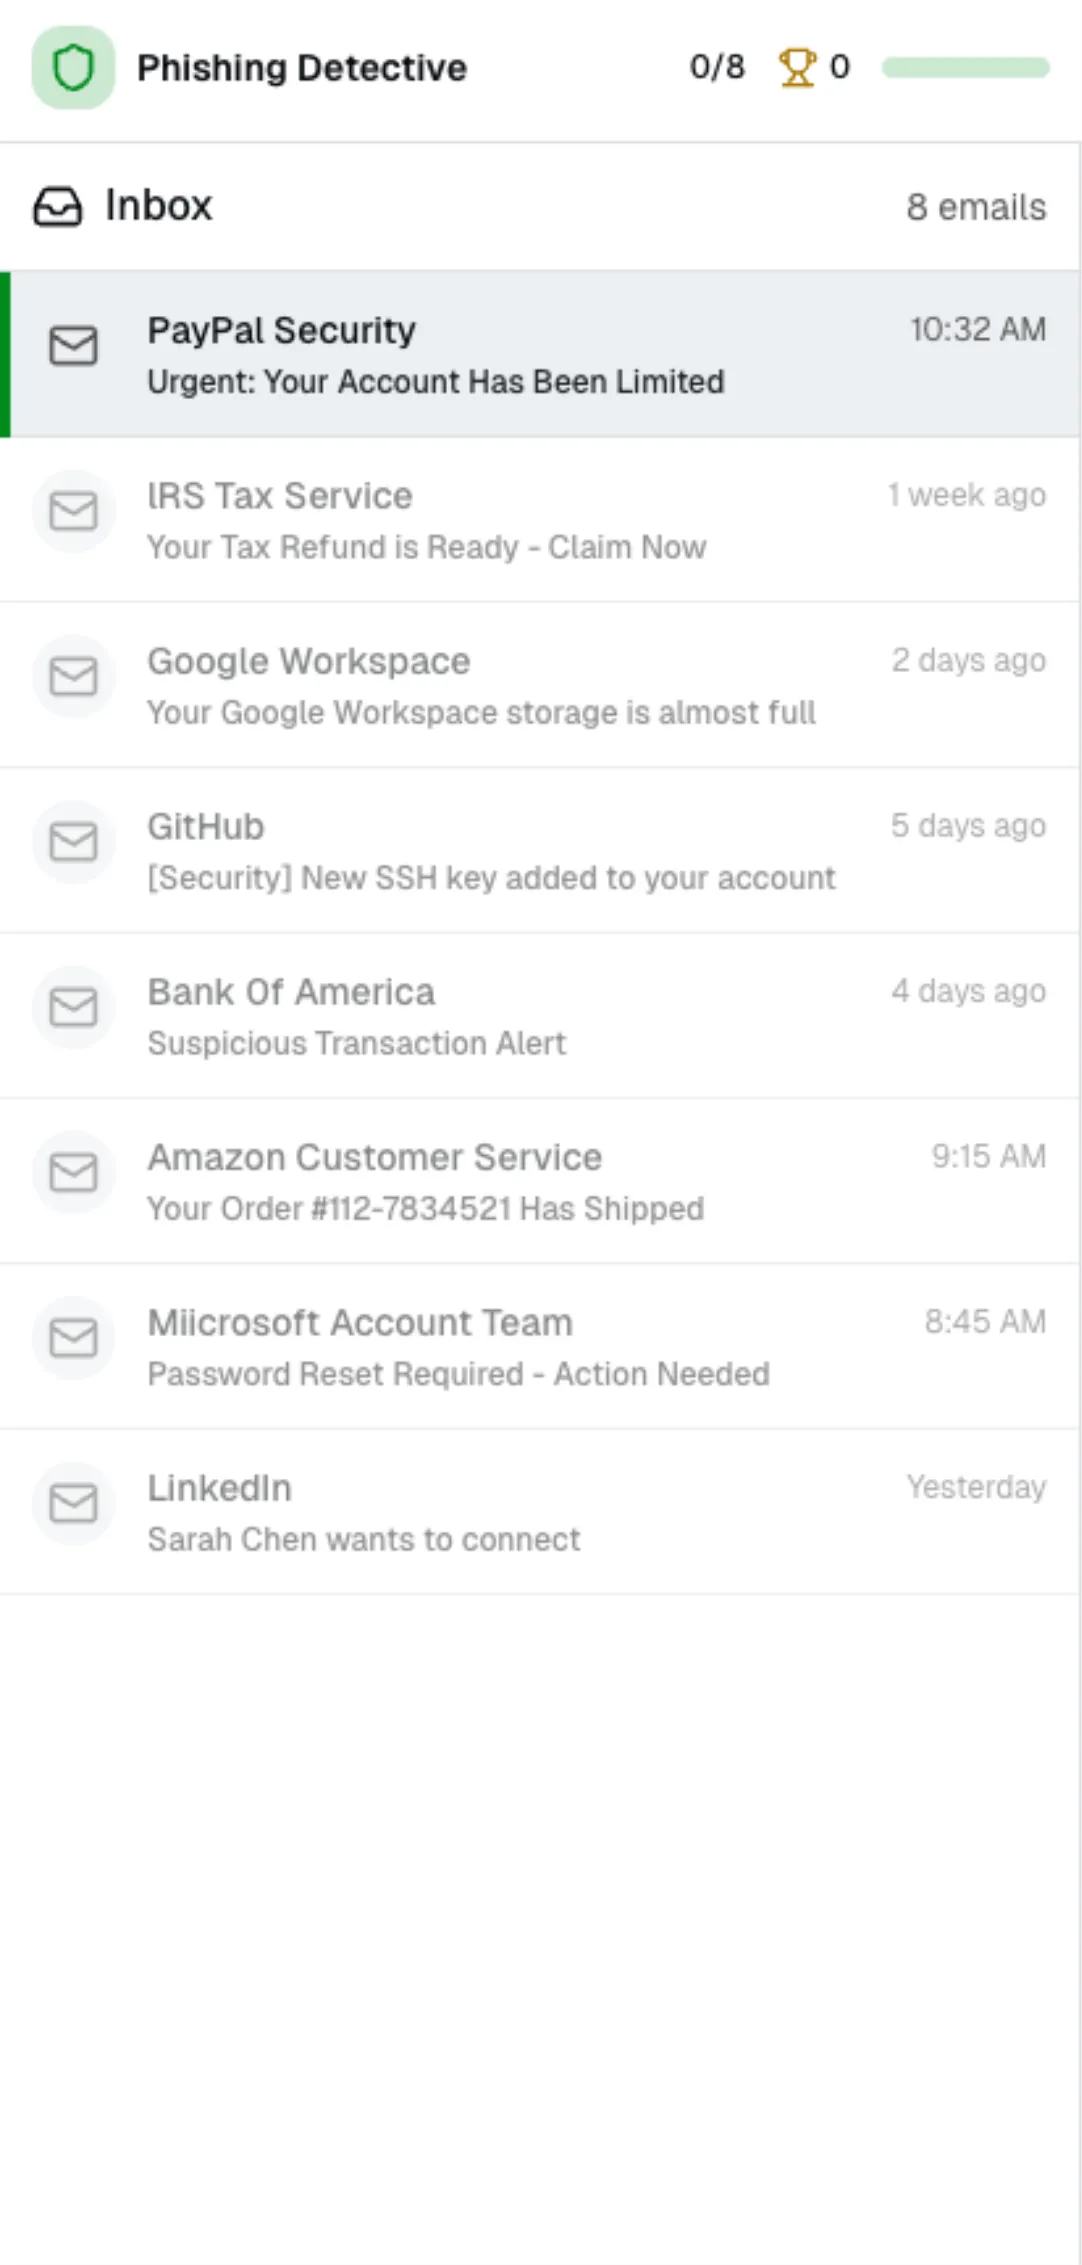Click the PayPal Security envelope icon
This screenshot has height=2265, width=1082.
click(72, 346)
